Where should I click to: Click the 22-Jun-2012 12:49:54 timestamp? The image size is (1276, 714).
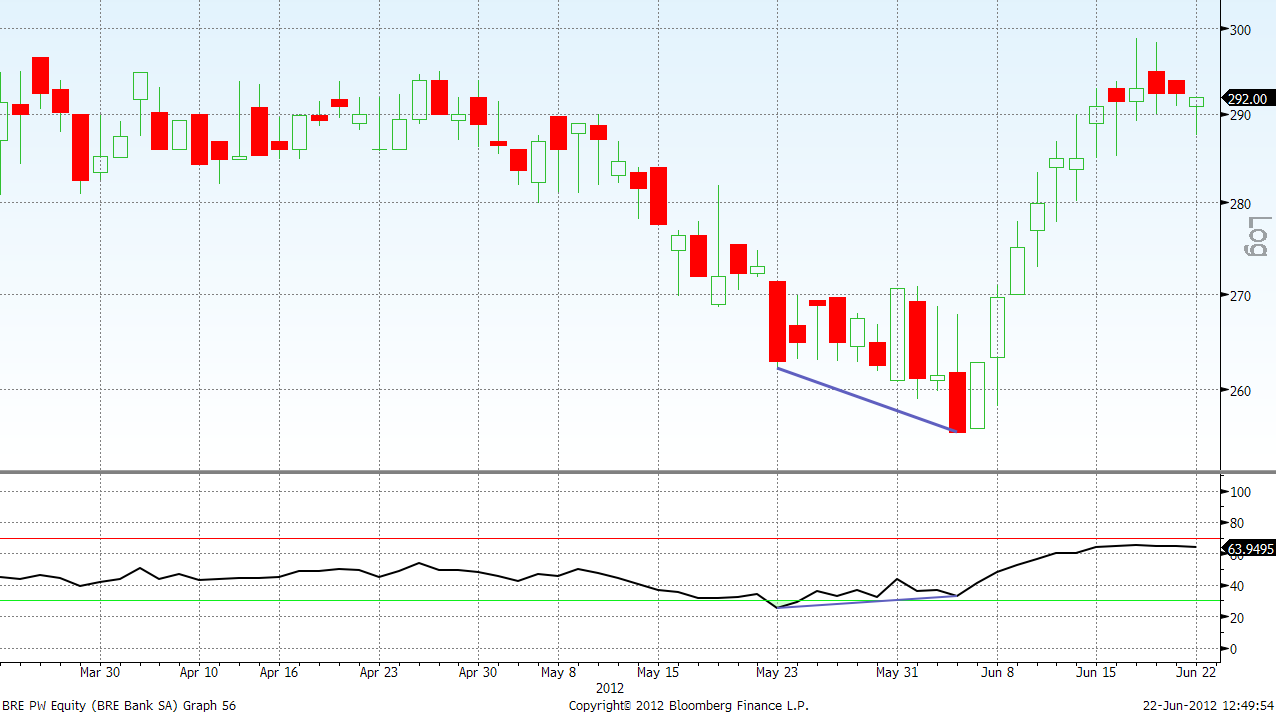1208,705
